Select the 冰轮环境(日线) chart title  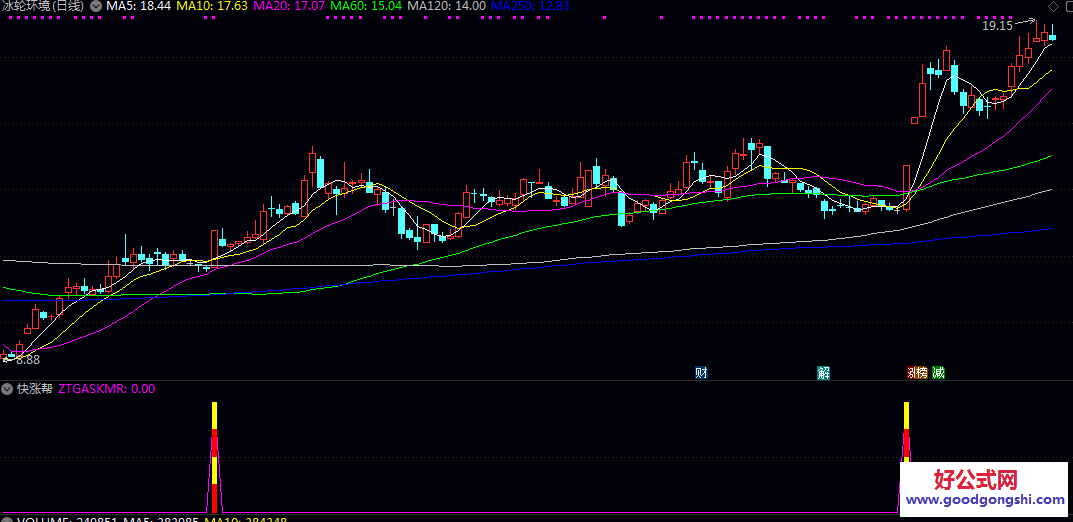[43, 6]
